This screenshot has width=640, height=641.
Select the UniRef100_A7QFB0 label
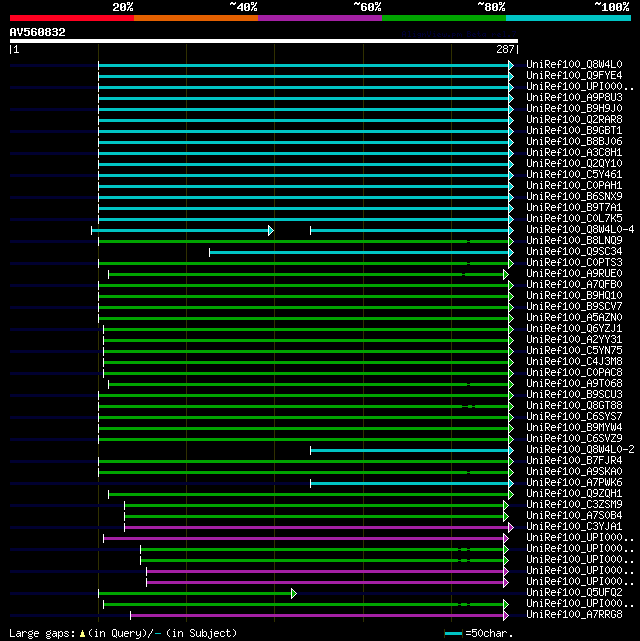(x=574, y=285)
